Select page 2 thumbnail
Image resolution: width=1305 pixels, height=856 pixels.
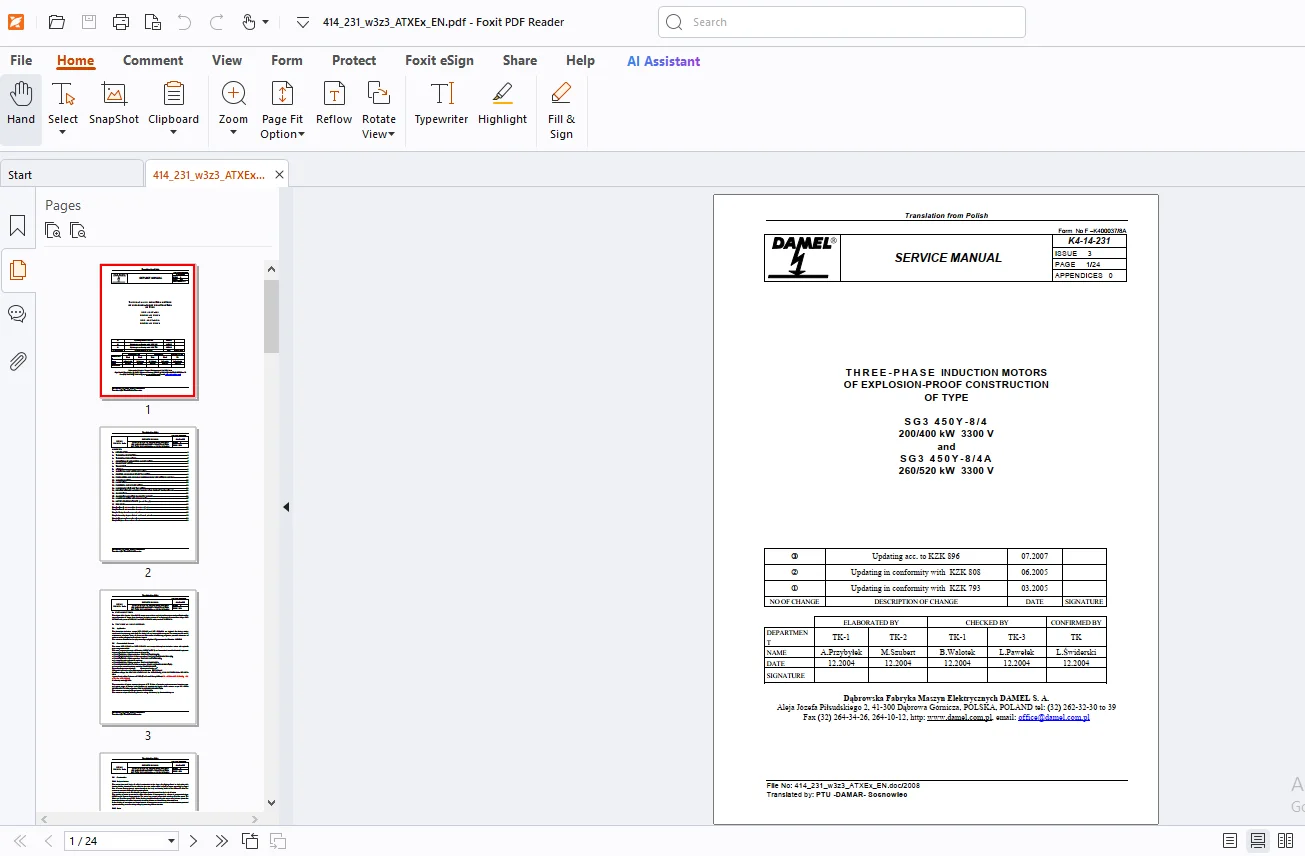point(148,494)
